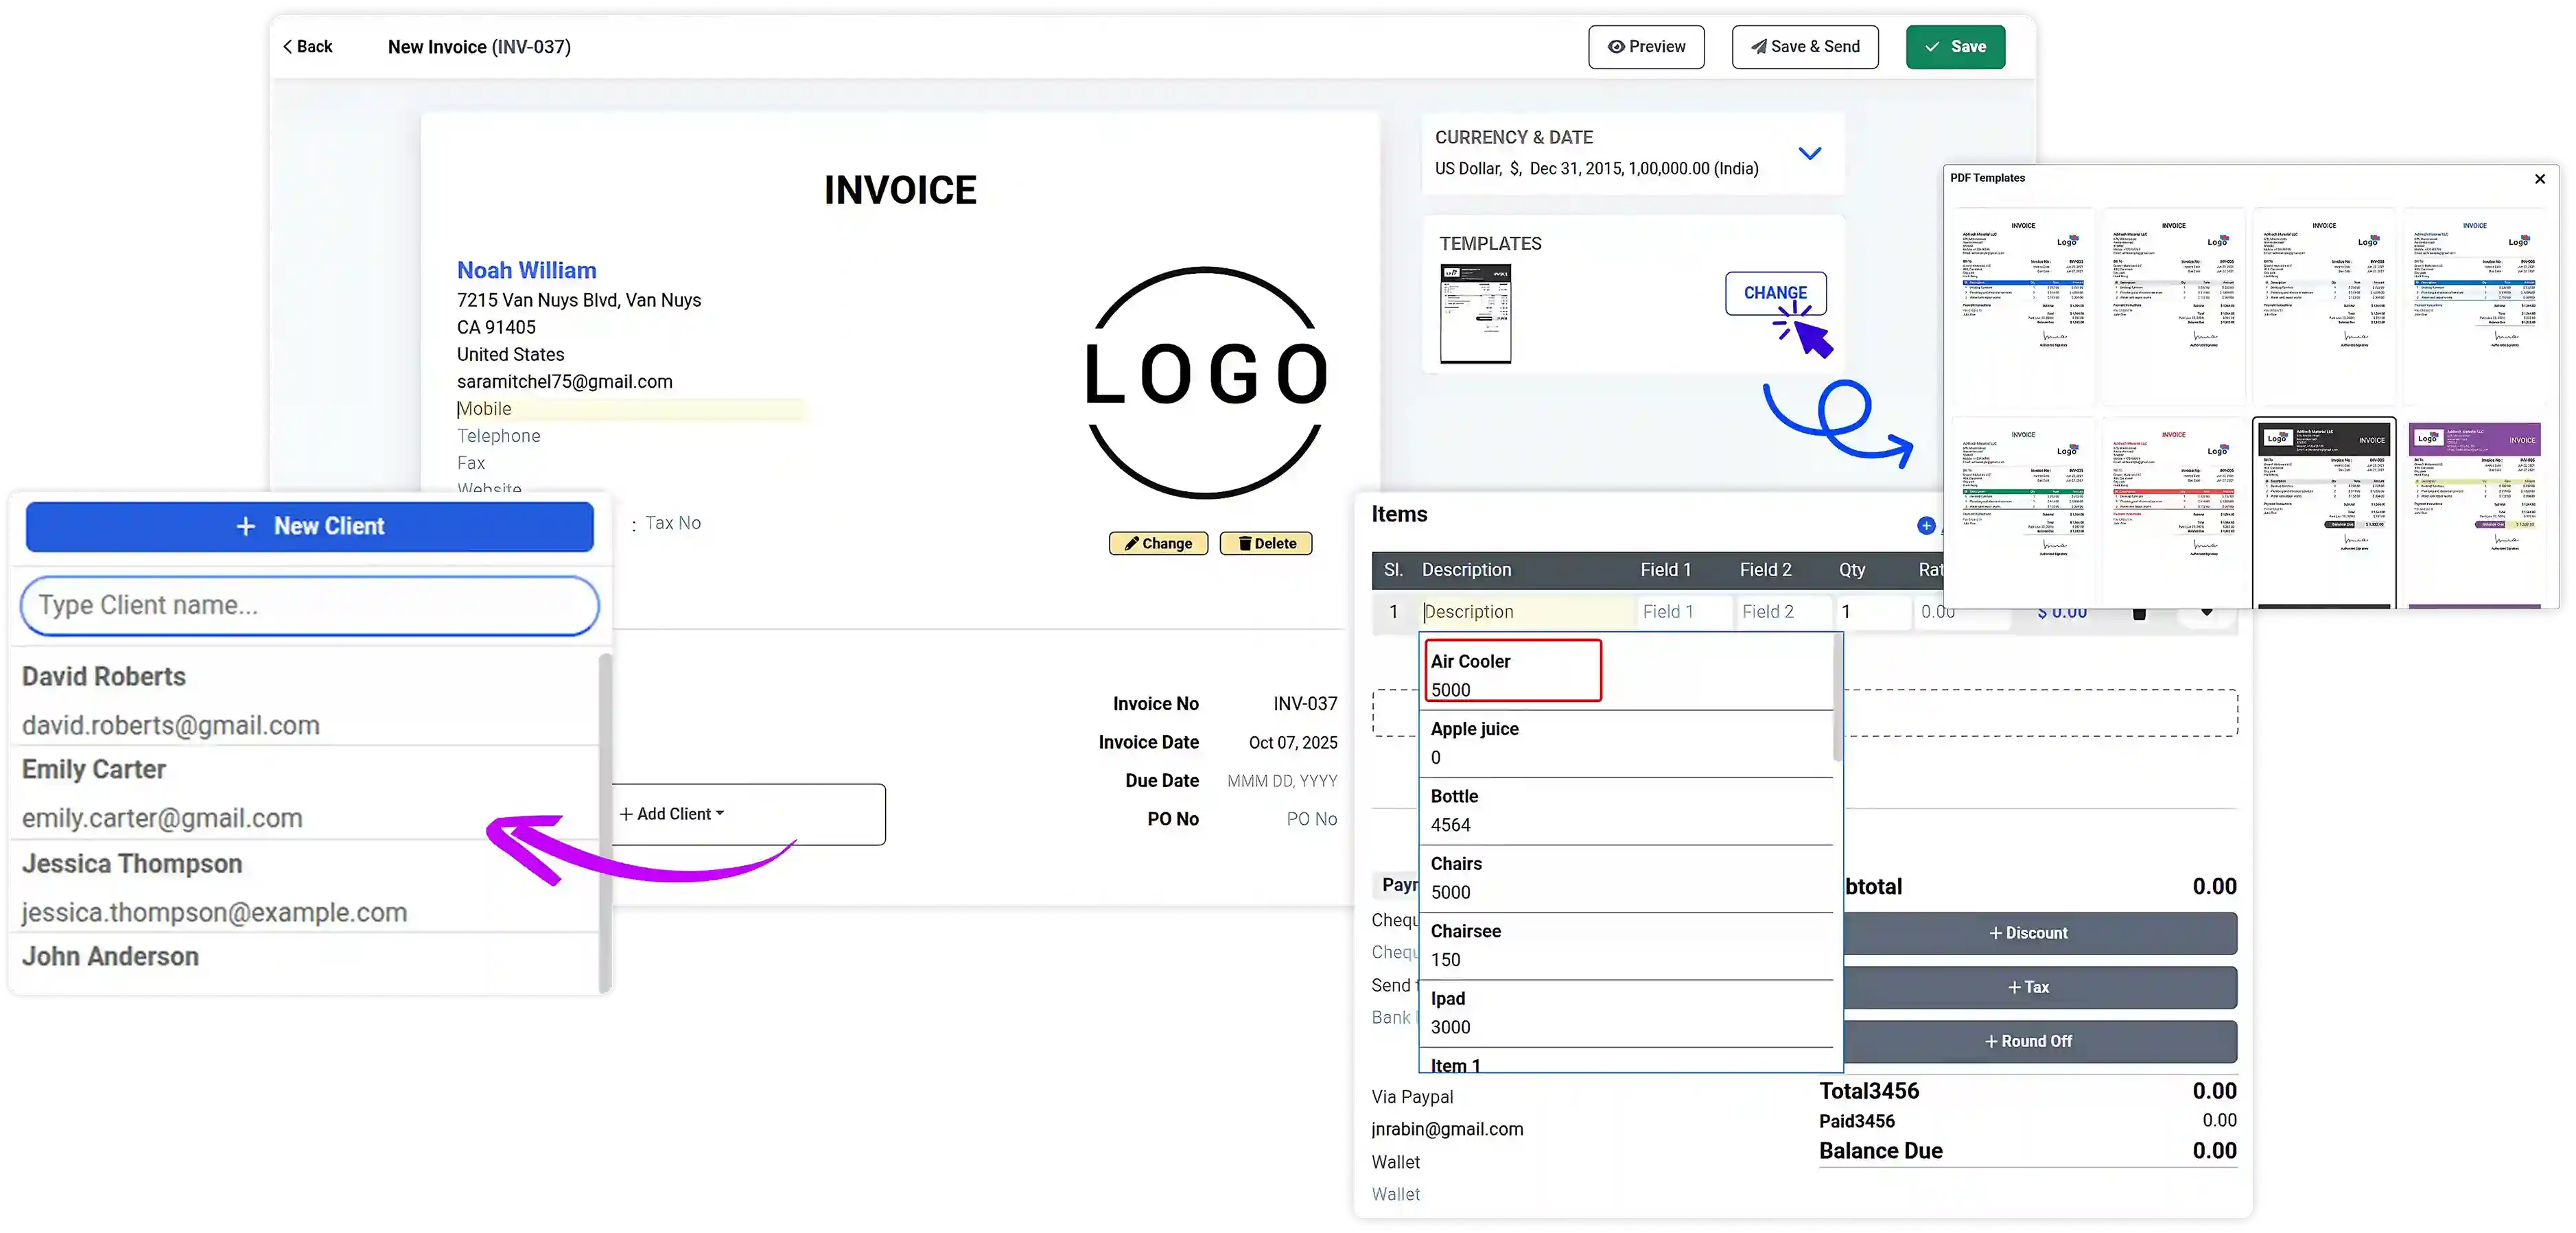This screenshot has width=2576, height=1233.
Task: Click the Rate field showing 0.00
Action: (x=1961, y=611)
